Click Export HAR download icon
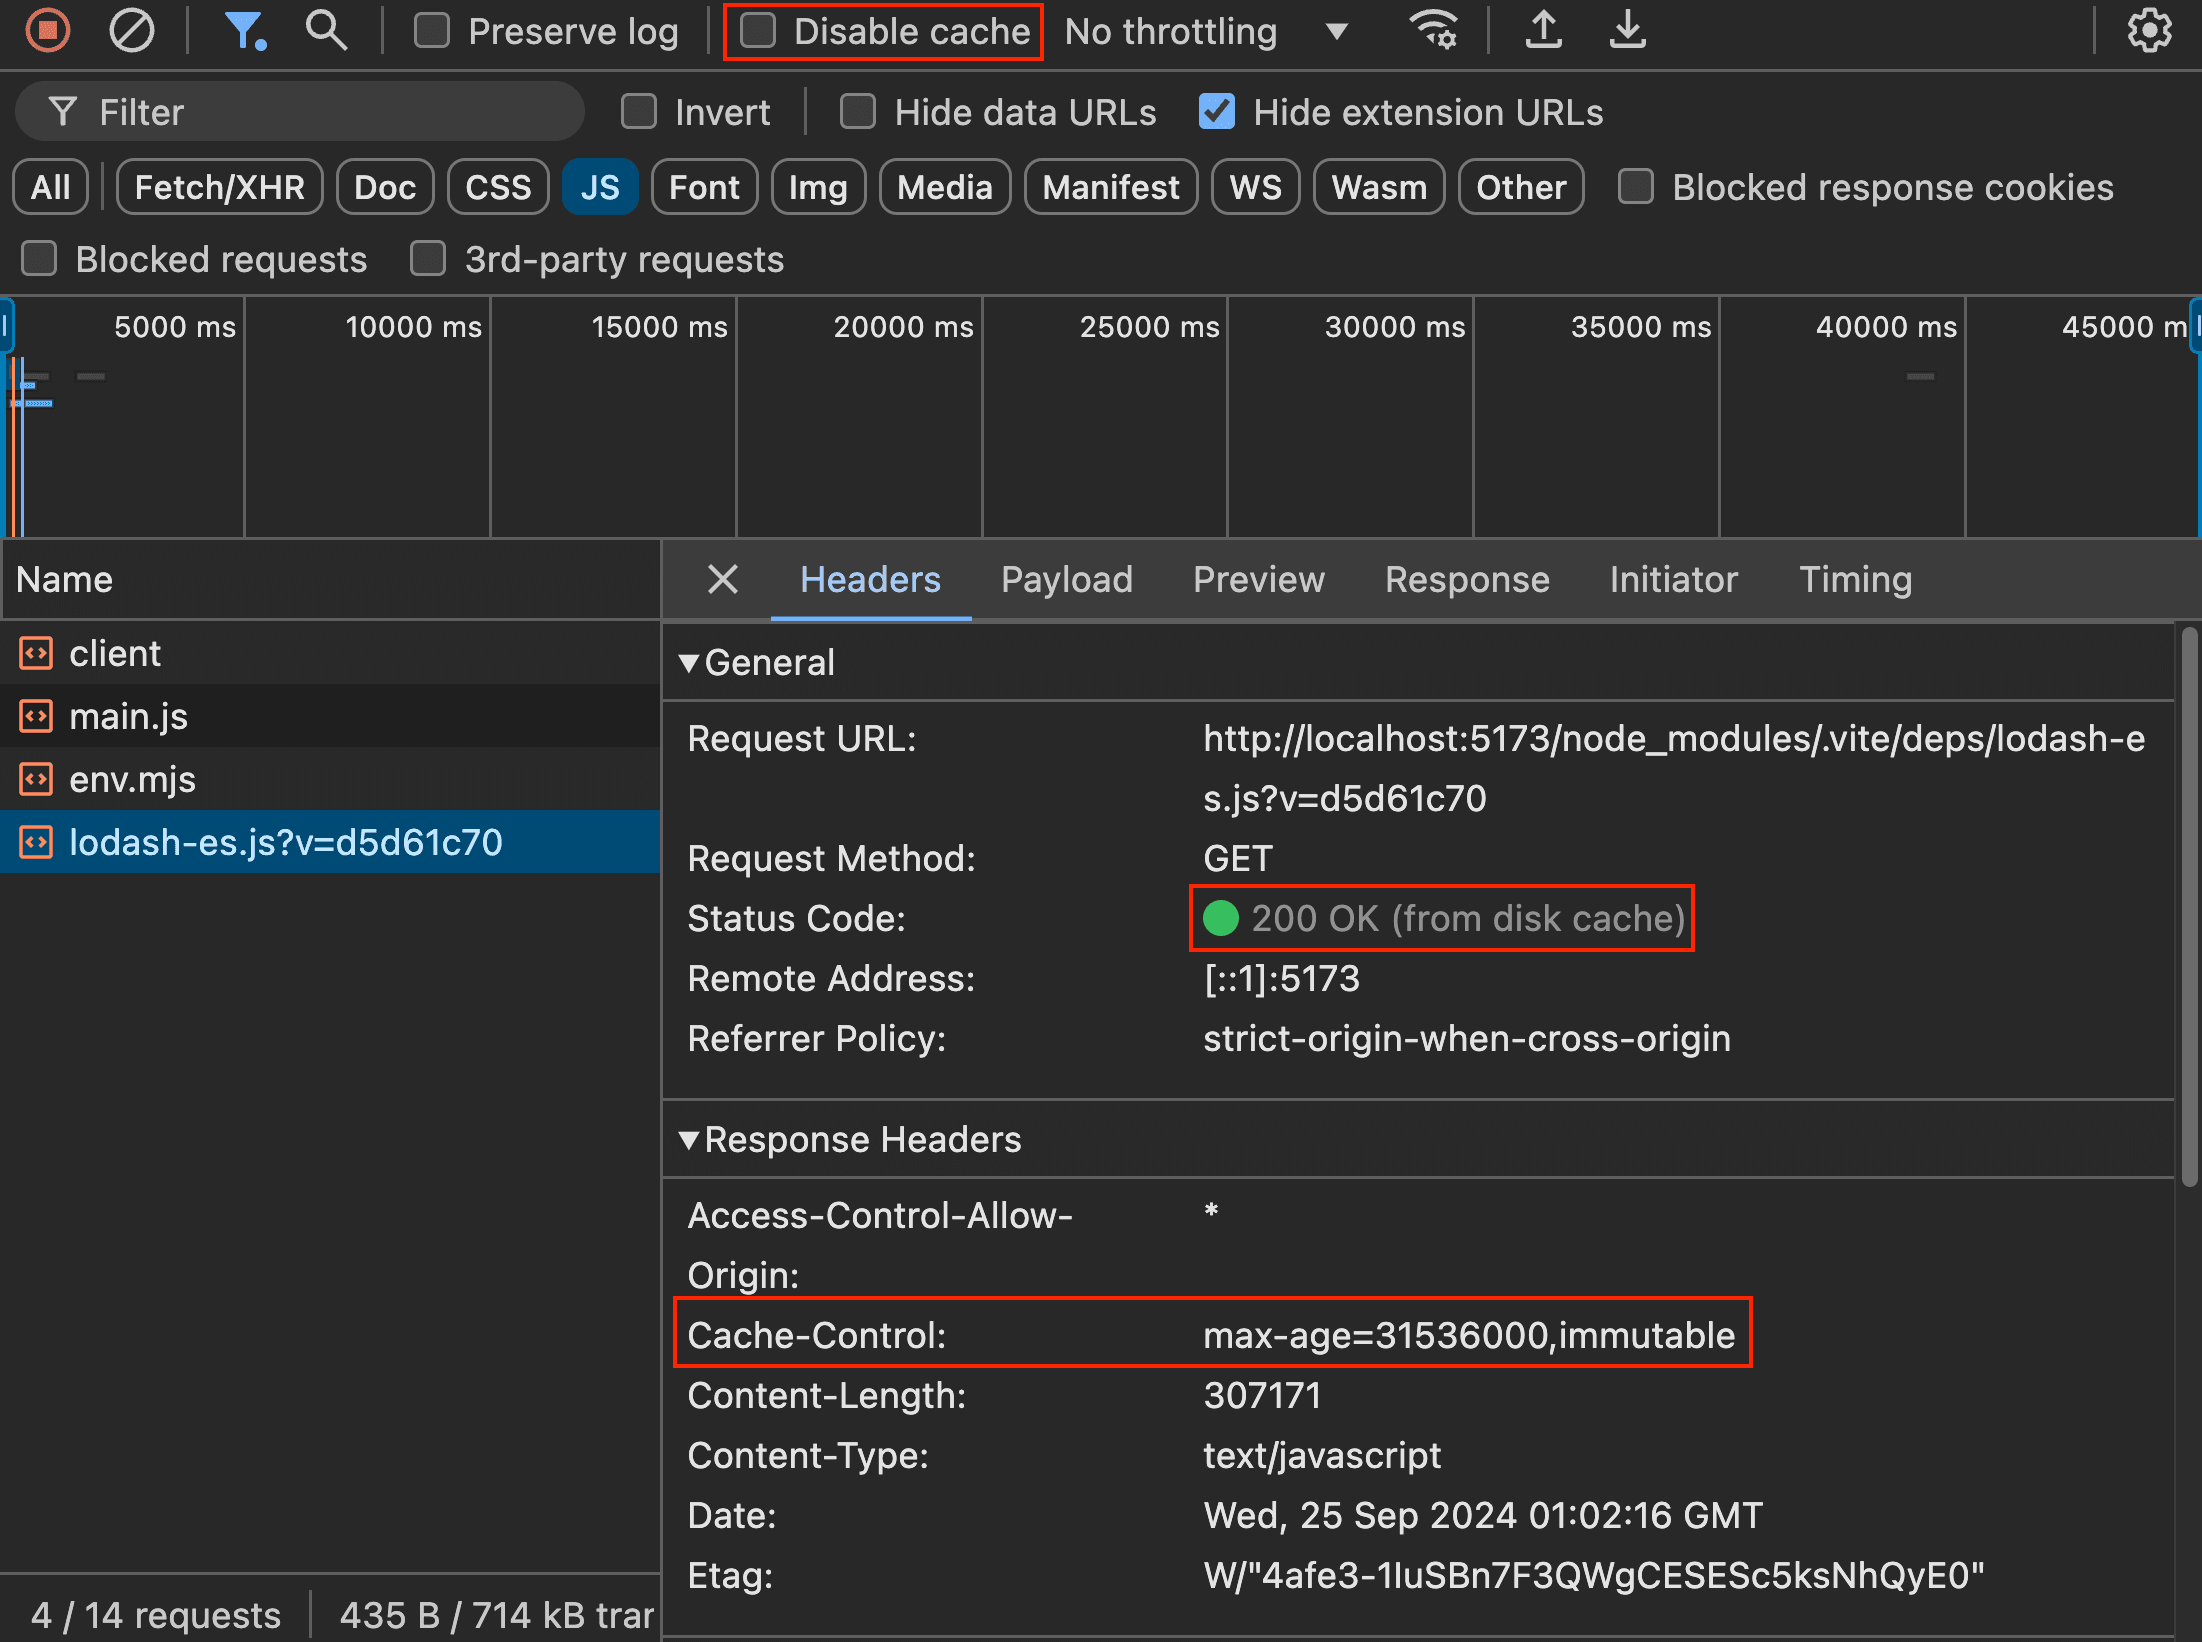The image size is (2202, 1642). pos(1628,31)
